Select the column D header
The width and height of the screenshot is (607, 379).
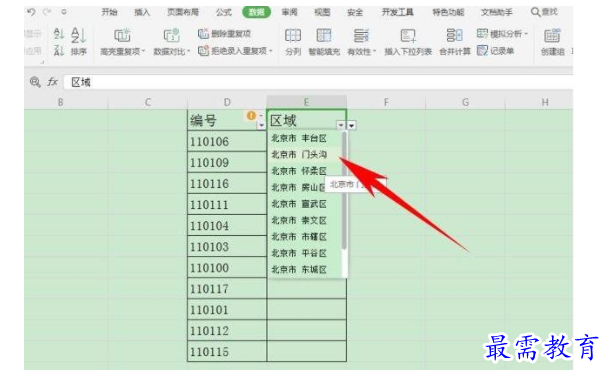[227, 102]
